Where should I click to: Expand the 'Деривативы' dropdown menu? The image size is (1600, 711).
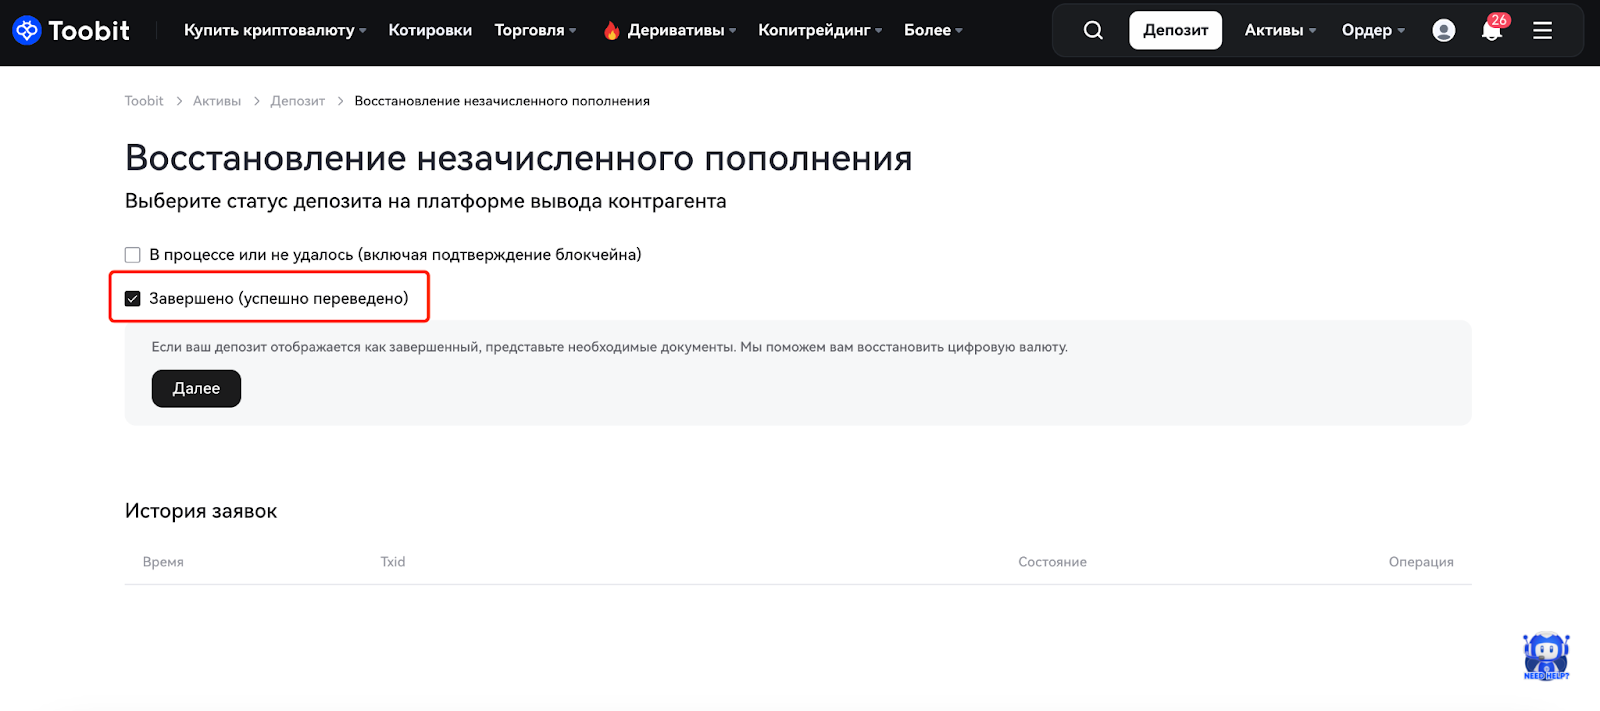669,30
